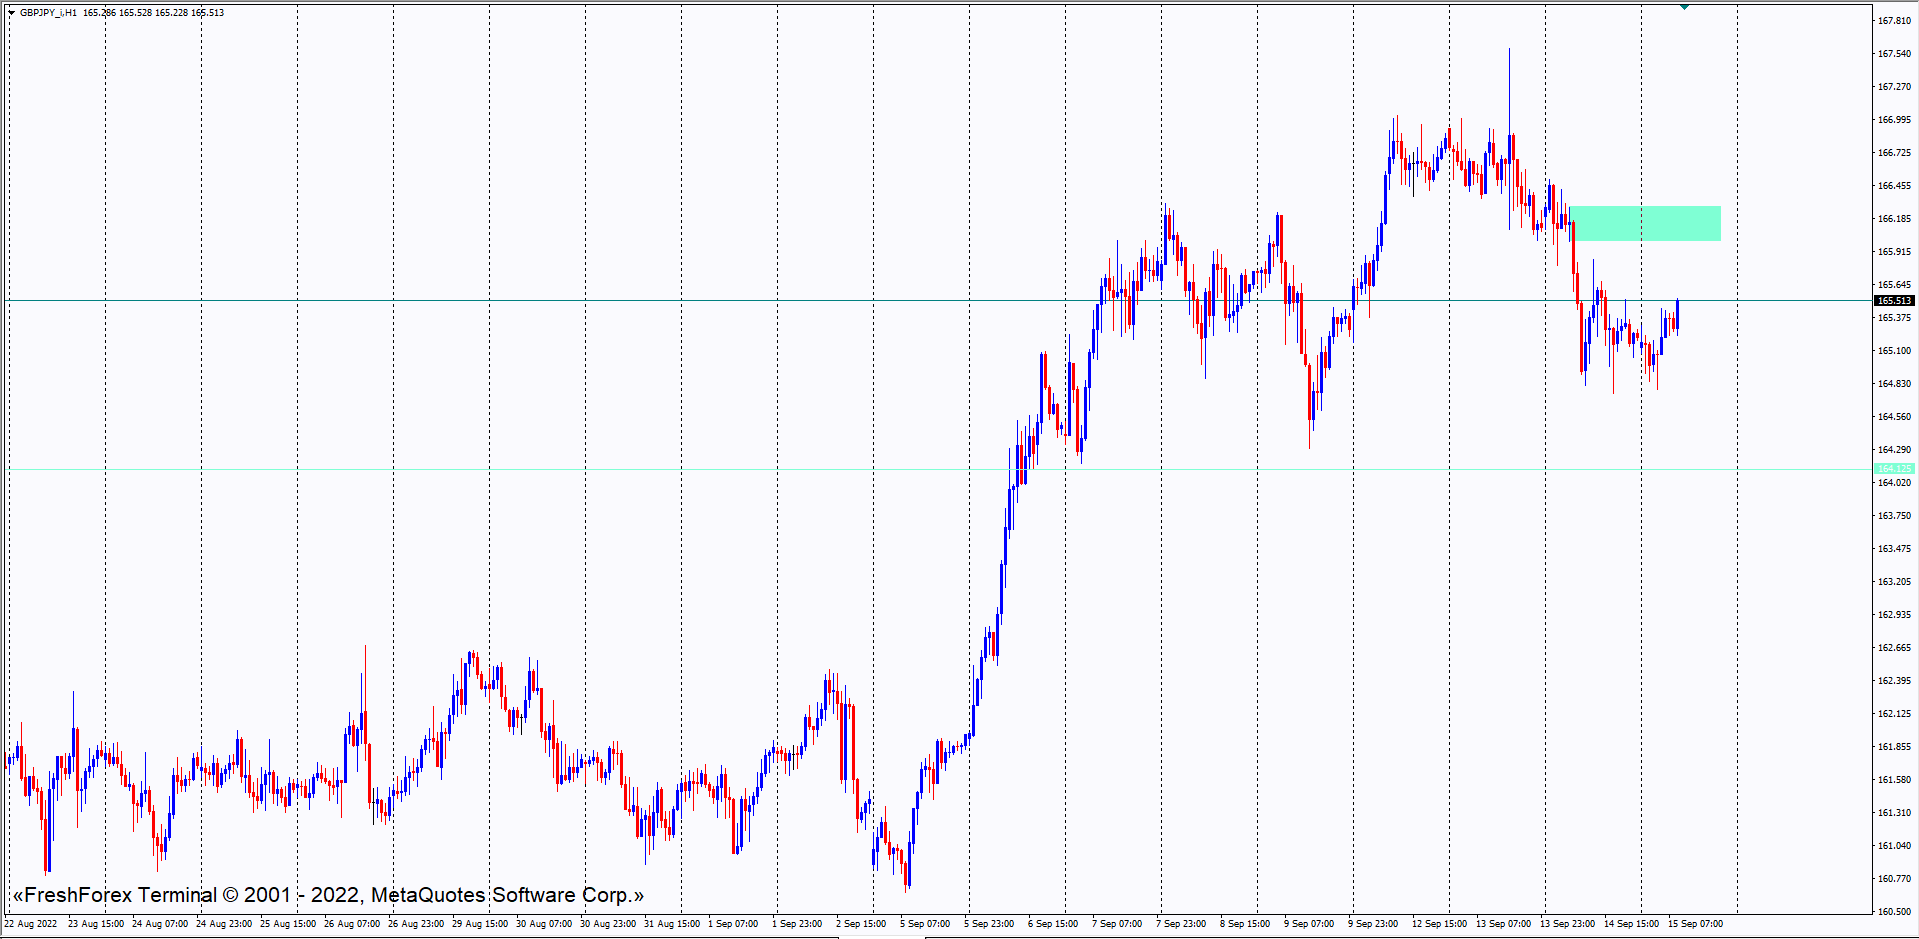Open the dropdown arrow beside GBPJPY_i,H1
The width and height of the screenshot is (1919, 939).
[x=11, y=13]
